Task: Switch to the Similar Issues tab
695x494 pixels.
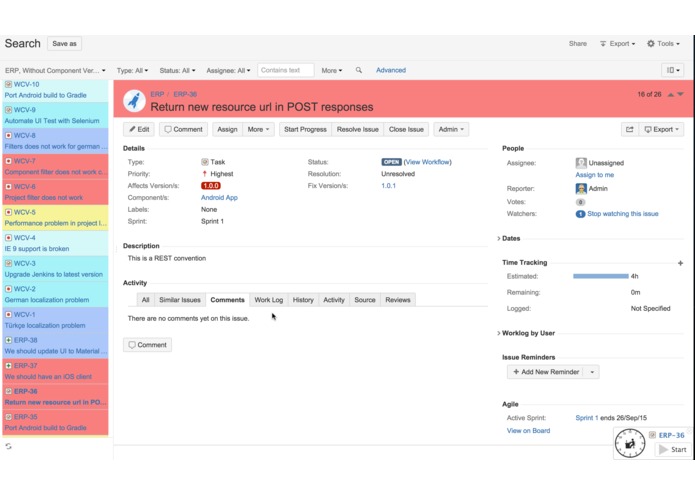Action: pos(180,300)
